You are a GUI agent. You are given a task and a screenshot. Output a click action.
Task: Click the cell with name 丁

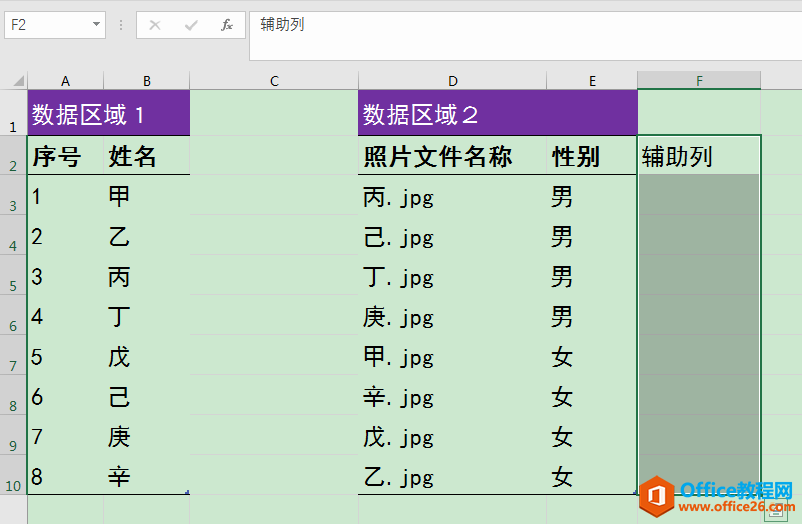147,315
